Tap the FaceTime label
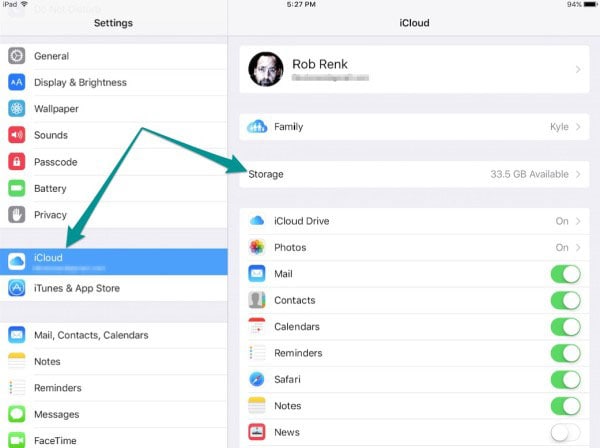Viewport: 600px width, 448px height. pos(55,441)
